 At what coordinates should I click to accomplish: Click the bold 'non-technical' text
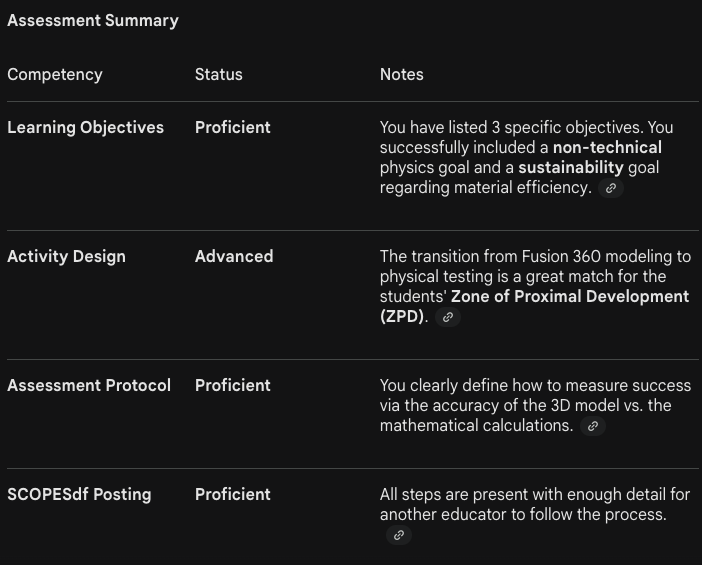point(607,147)
